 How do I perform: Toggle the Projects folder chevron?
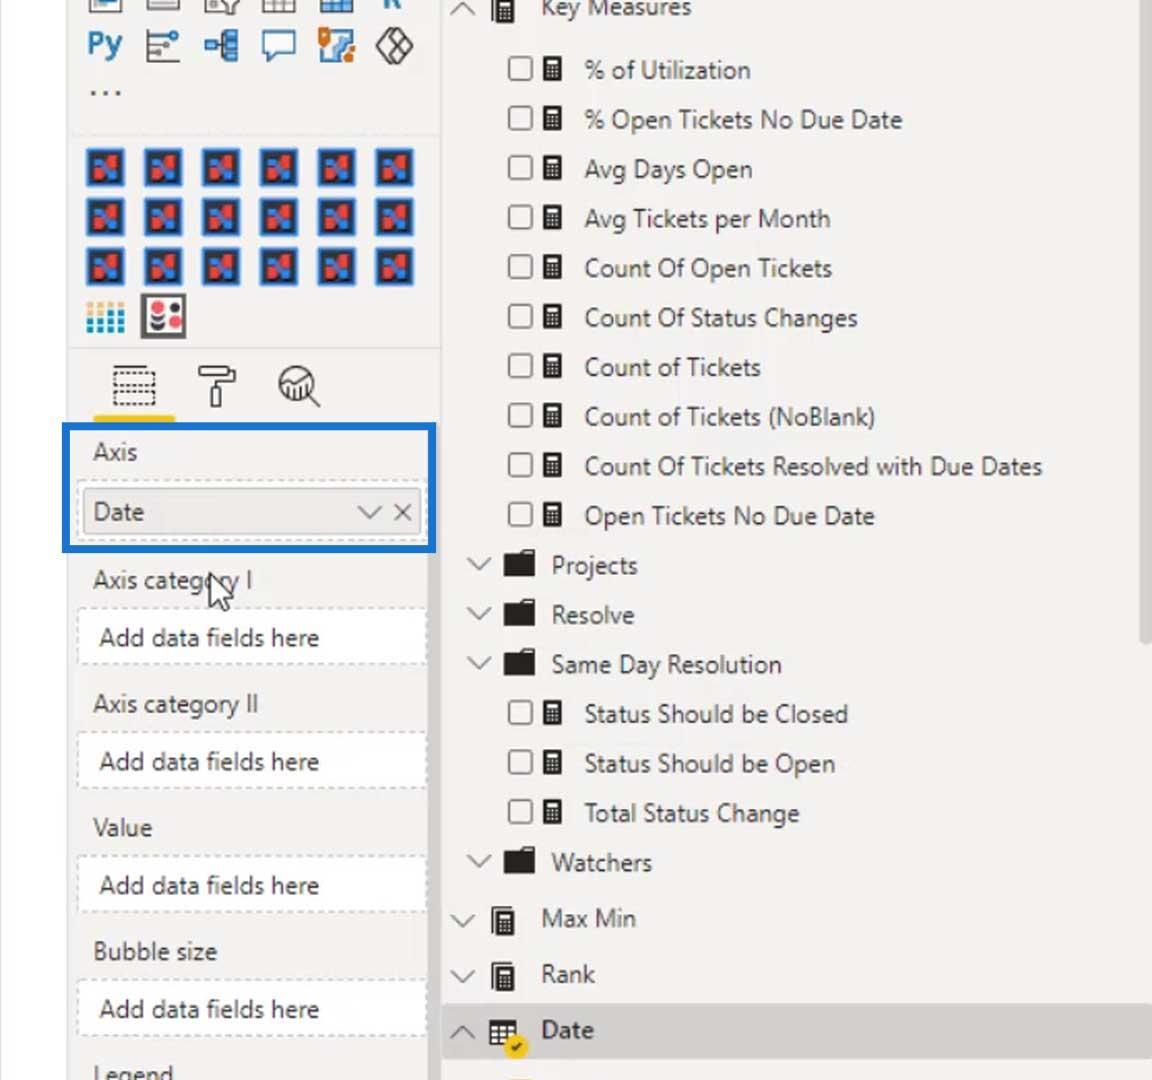click(479, 564)
